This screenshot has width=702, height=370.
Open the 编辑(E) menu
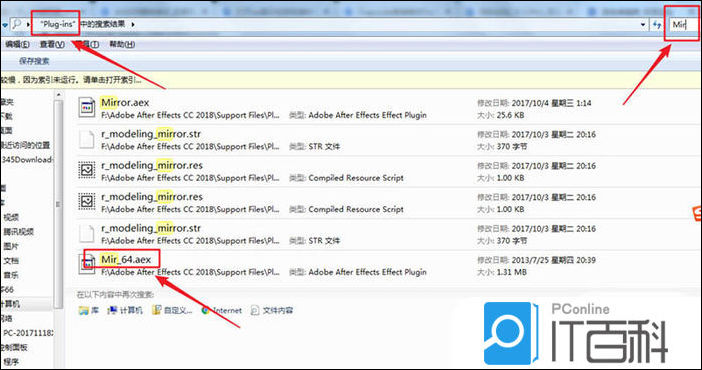tap(17, 44)
